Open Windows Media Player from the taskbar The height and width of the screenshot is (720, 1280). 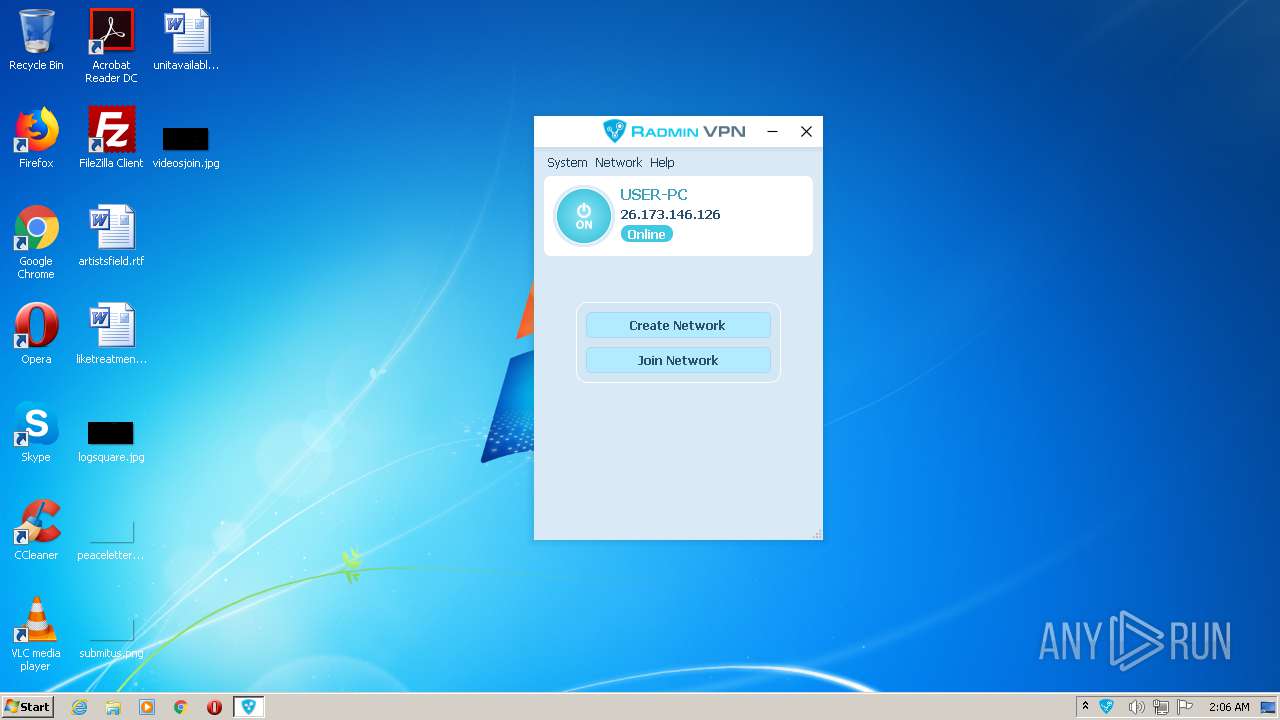click(x=147, y=707)
